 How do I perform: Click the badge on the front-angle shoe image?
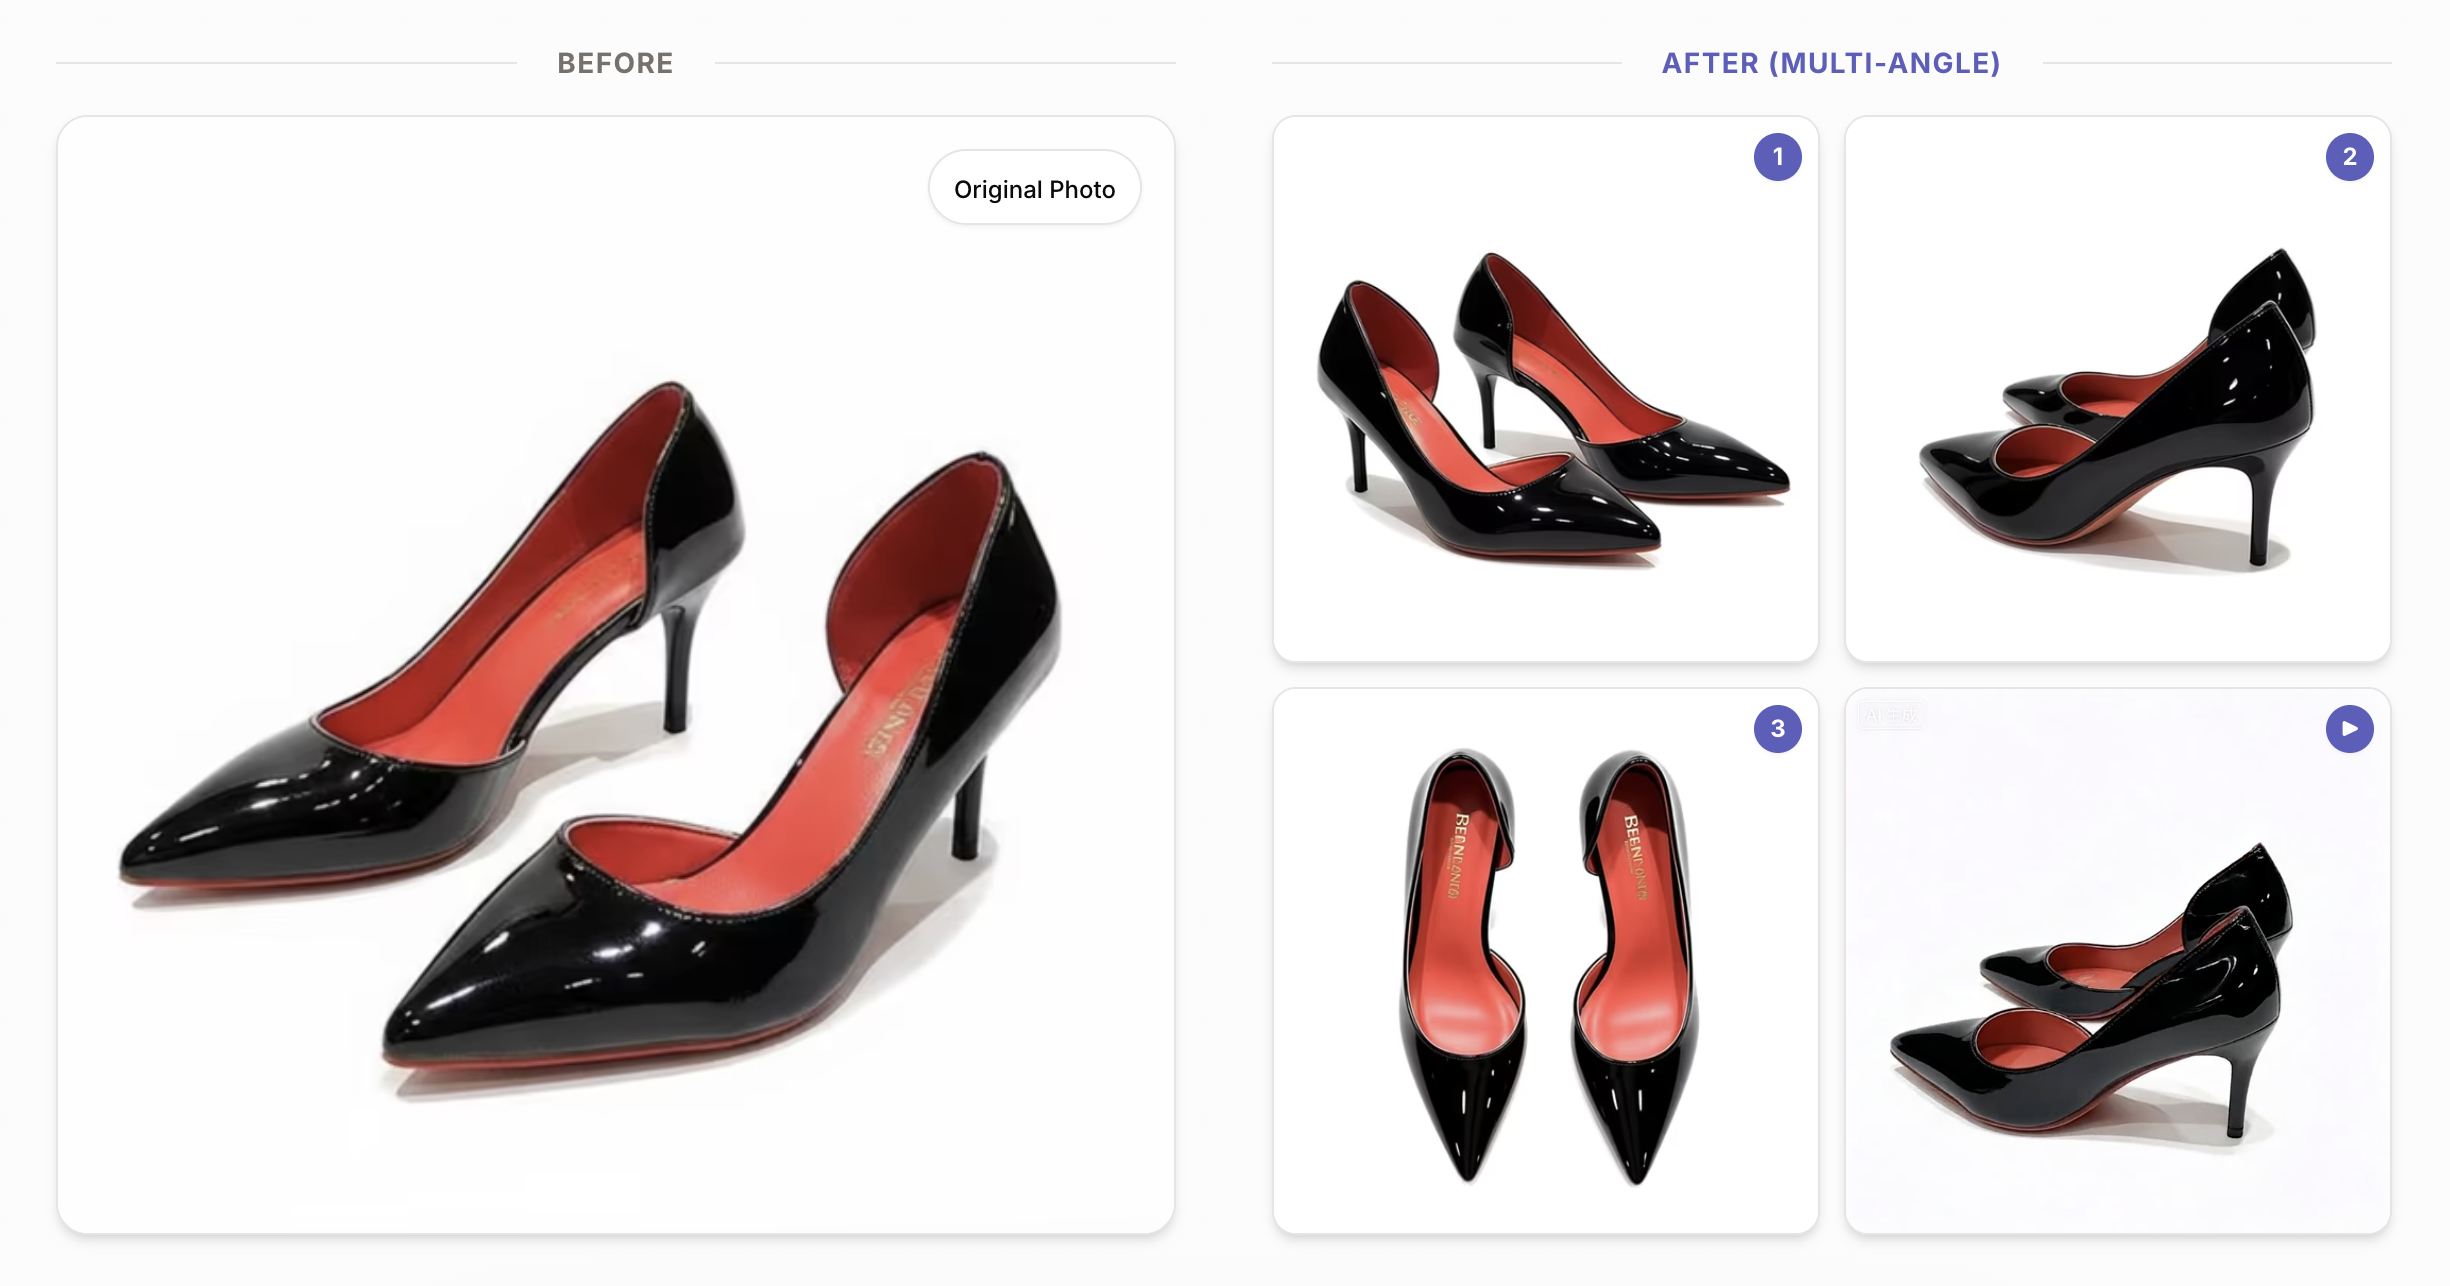pos(1778,157)
